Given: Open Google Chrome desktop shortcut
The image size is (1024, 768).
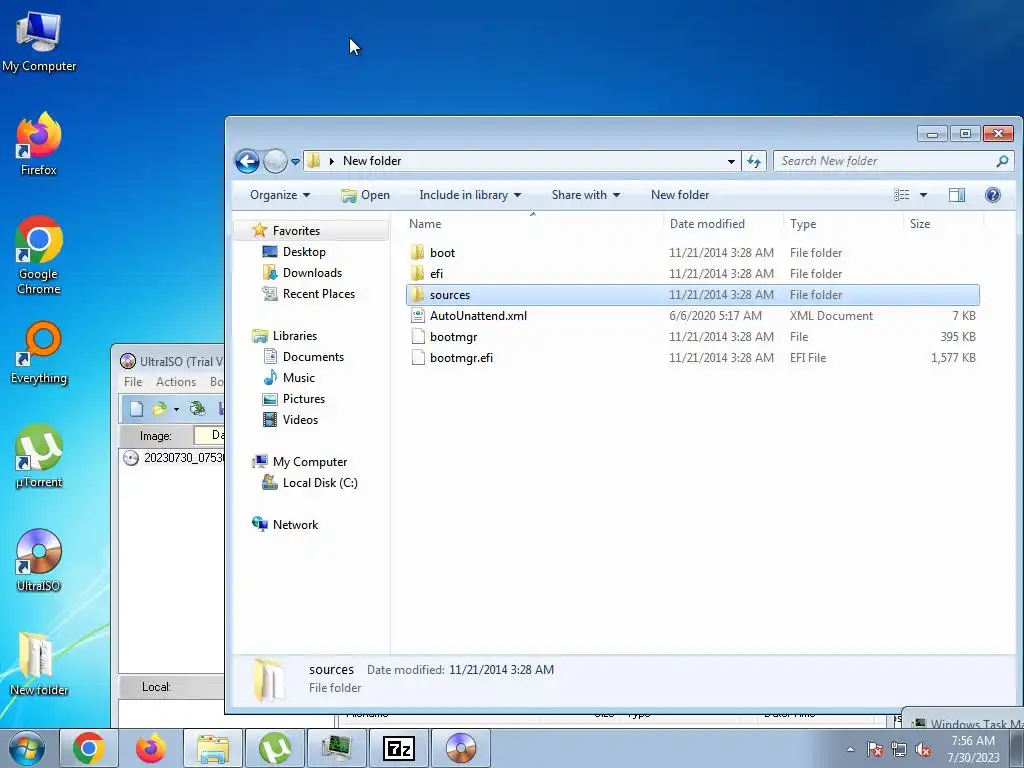Looking at the screenshot, I should pyautogui.click(x=39, y=255).
